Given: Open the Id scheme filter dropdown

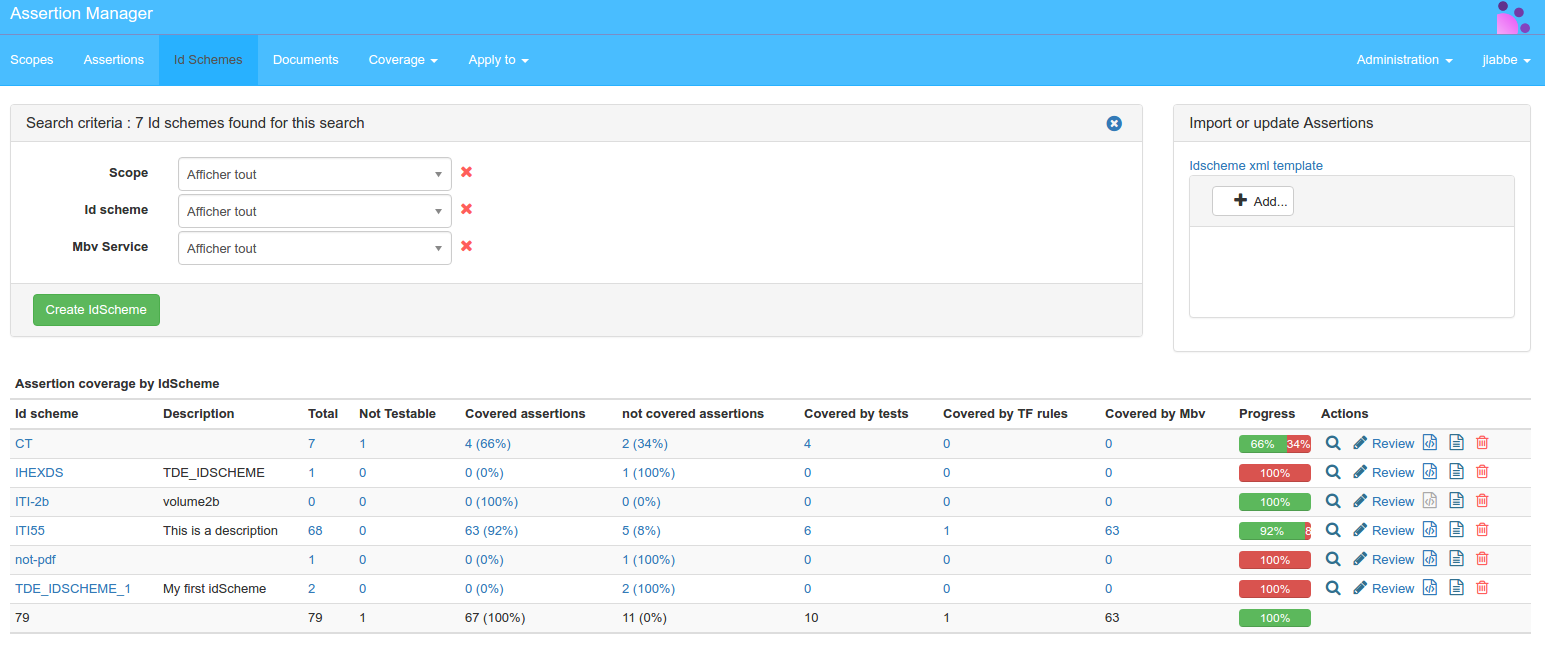Looking at the screenshot, I should pos(314,211).
